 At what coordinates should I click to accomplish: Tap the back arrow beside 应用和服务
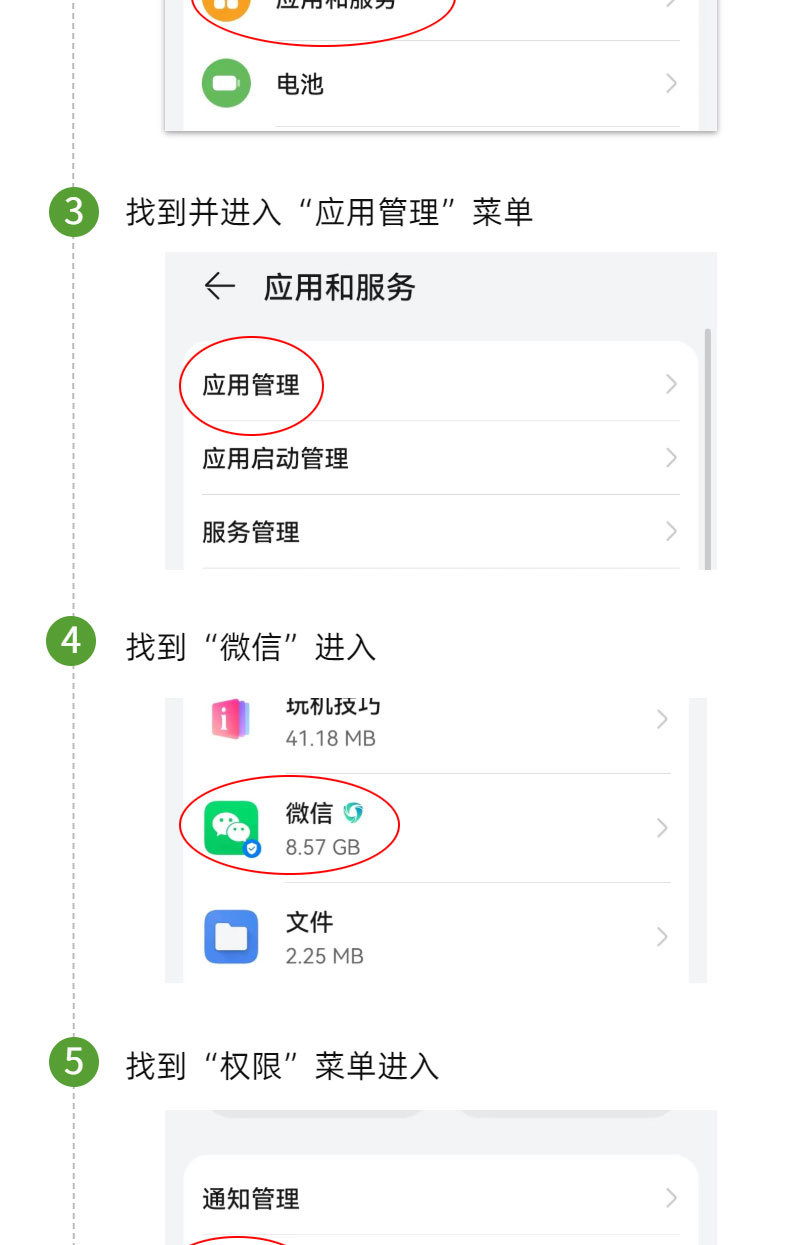coord(219,287)
